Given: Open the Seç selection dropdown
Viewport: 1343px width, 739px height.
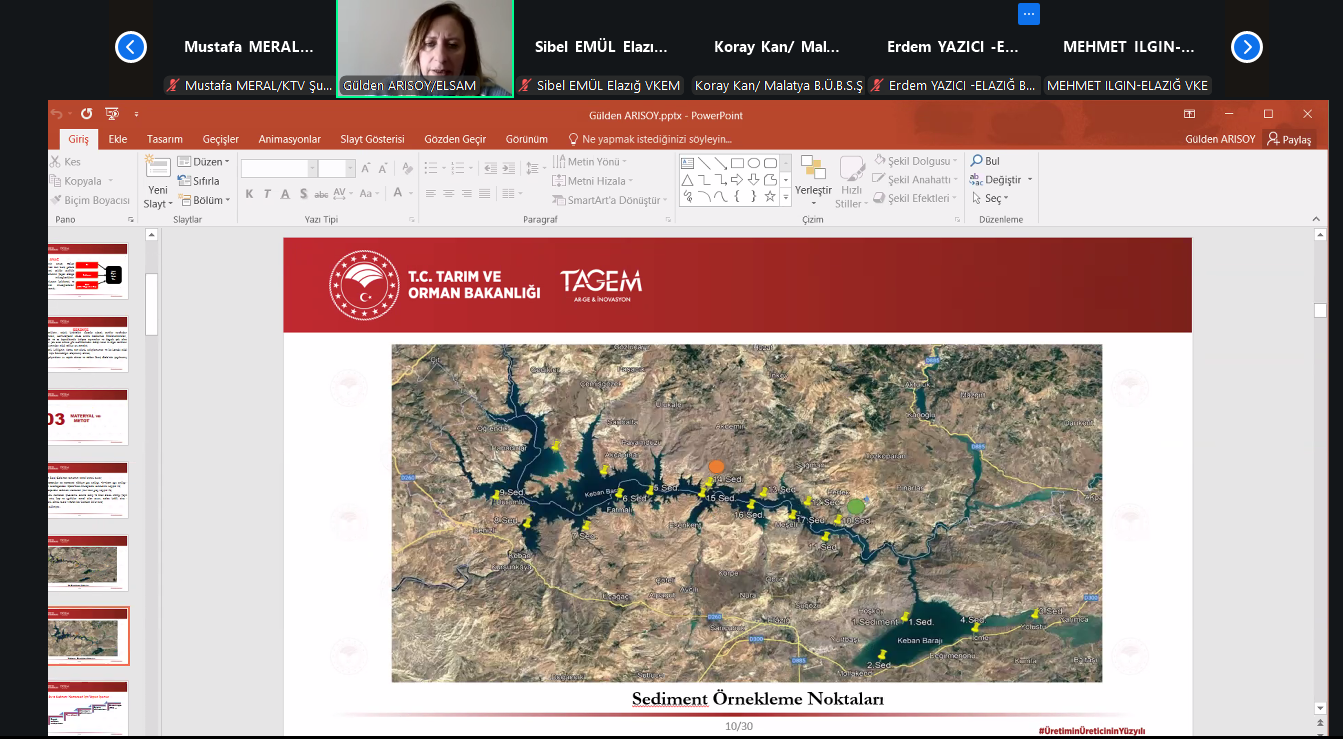Looking at the screenshot, I should click(988, 199).
